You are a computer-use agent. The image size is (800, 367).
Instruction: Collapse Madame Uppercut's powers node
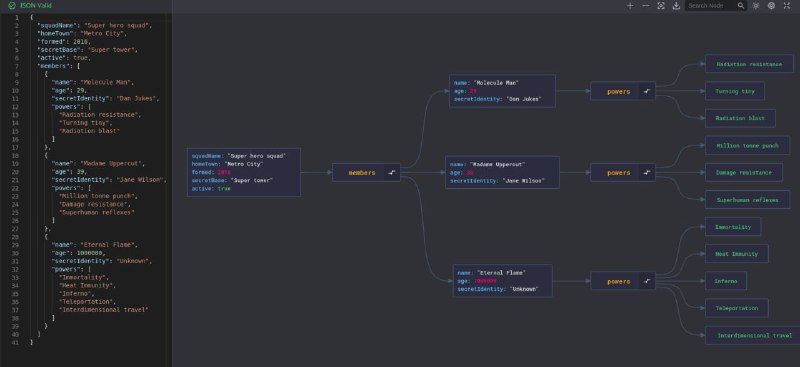pyautogui.click(x=647, y=173)
